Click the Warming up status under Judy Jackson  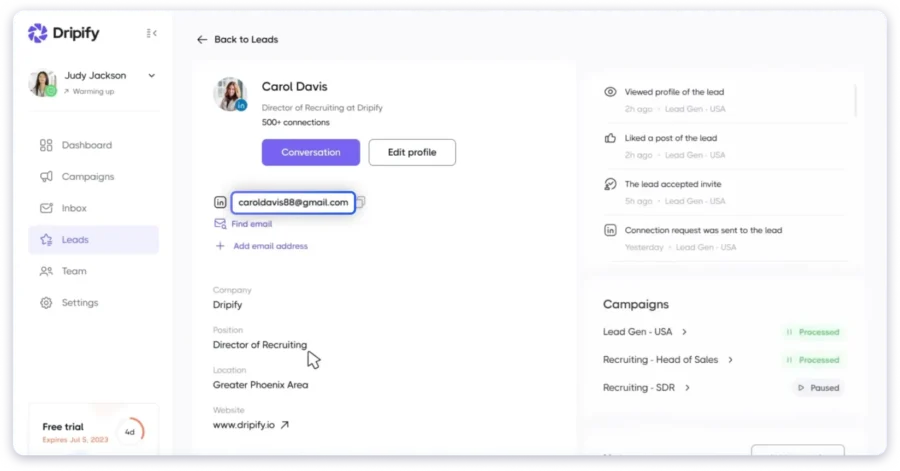(x=89, y=91)
